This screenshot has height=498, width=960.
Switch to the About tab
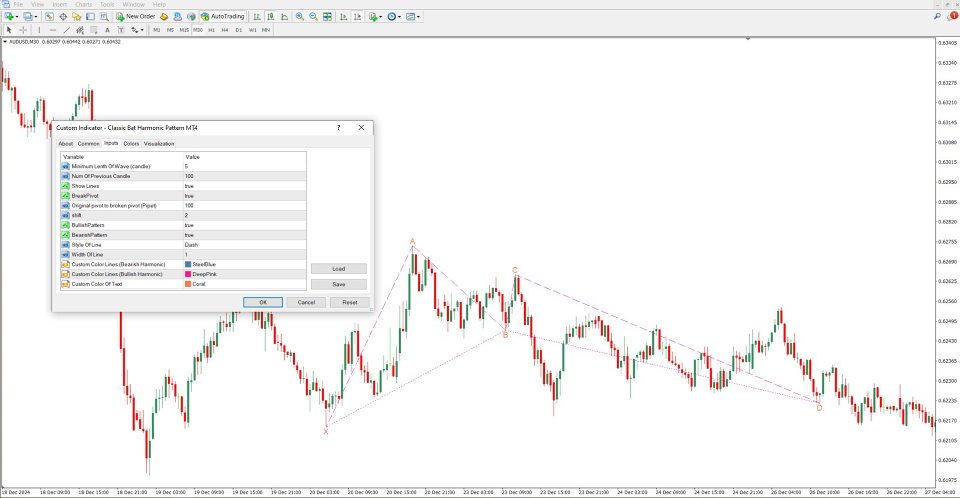click(66, 143)
